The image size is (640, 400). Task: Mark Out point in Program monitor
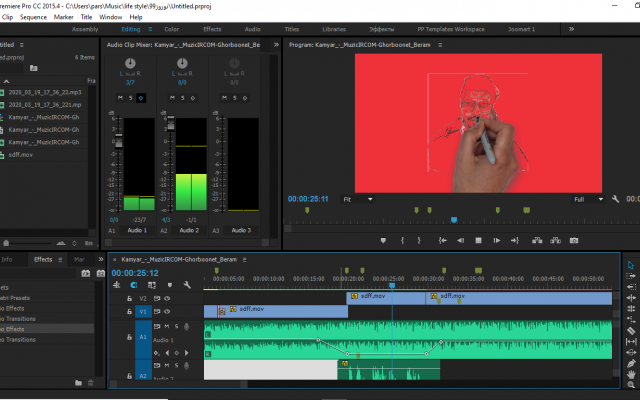tap(419, 240)
